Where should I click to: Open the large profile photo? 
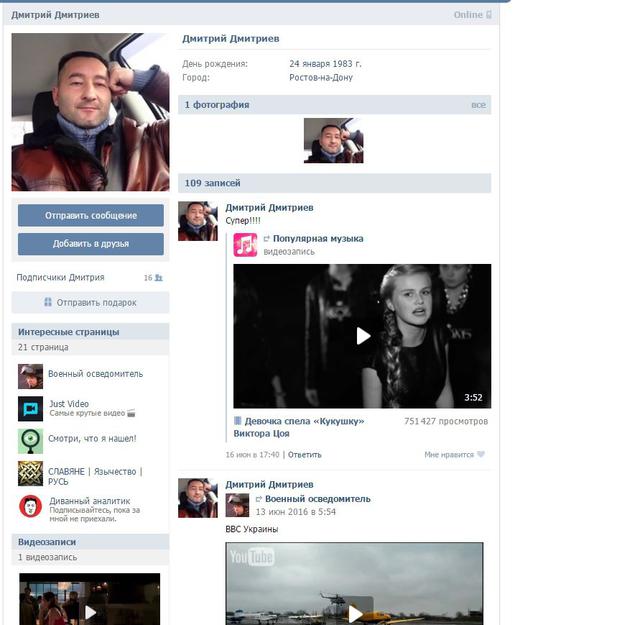coord(90,111)
